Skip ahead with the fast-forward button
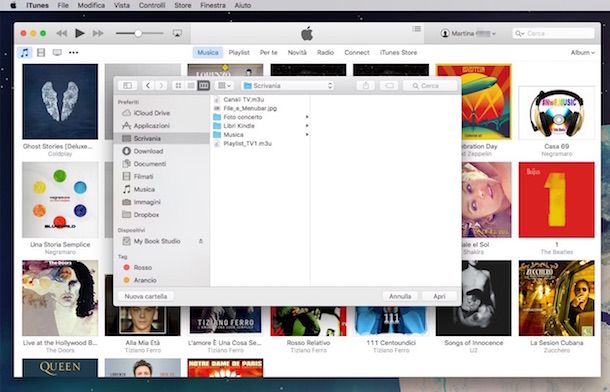This screenshot has width=610, height=392. tap(98, 33)
